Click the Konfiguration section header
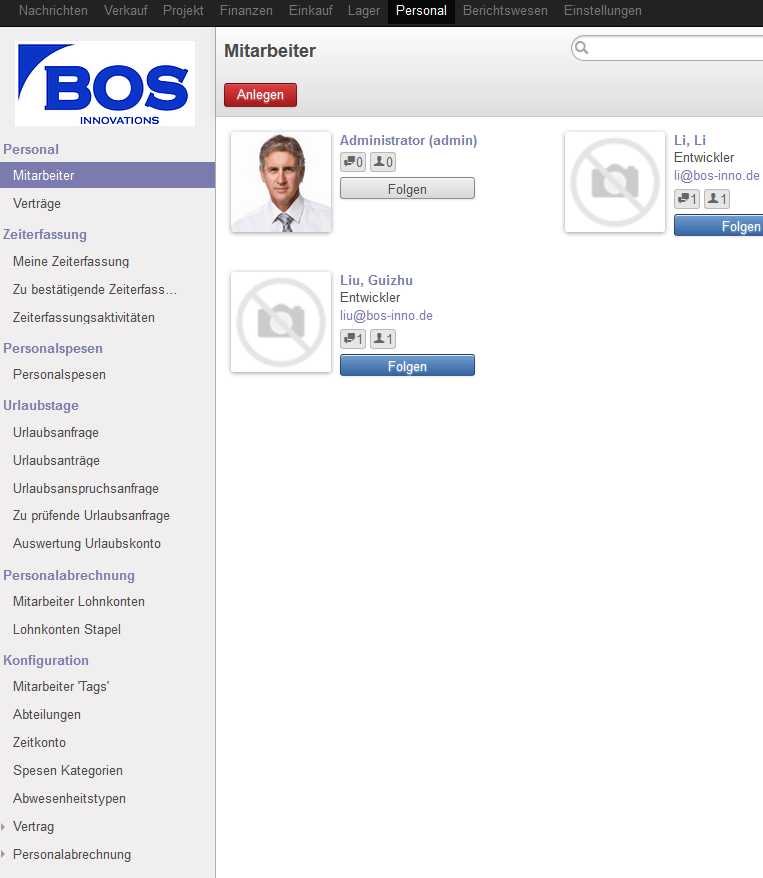 point(46,660)
